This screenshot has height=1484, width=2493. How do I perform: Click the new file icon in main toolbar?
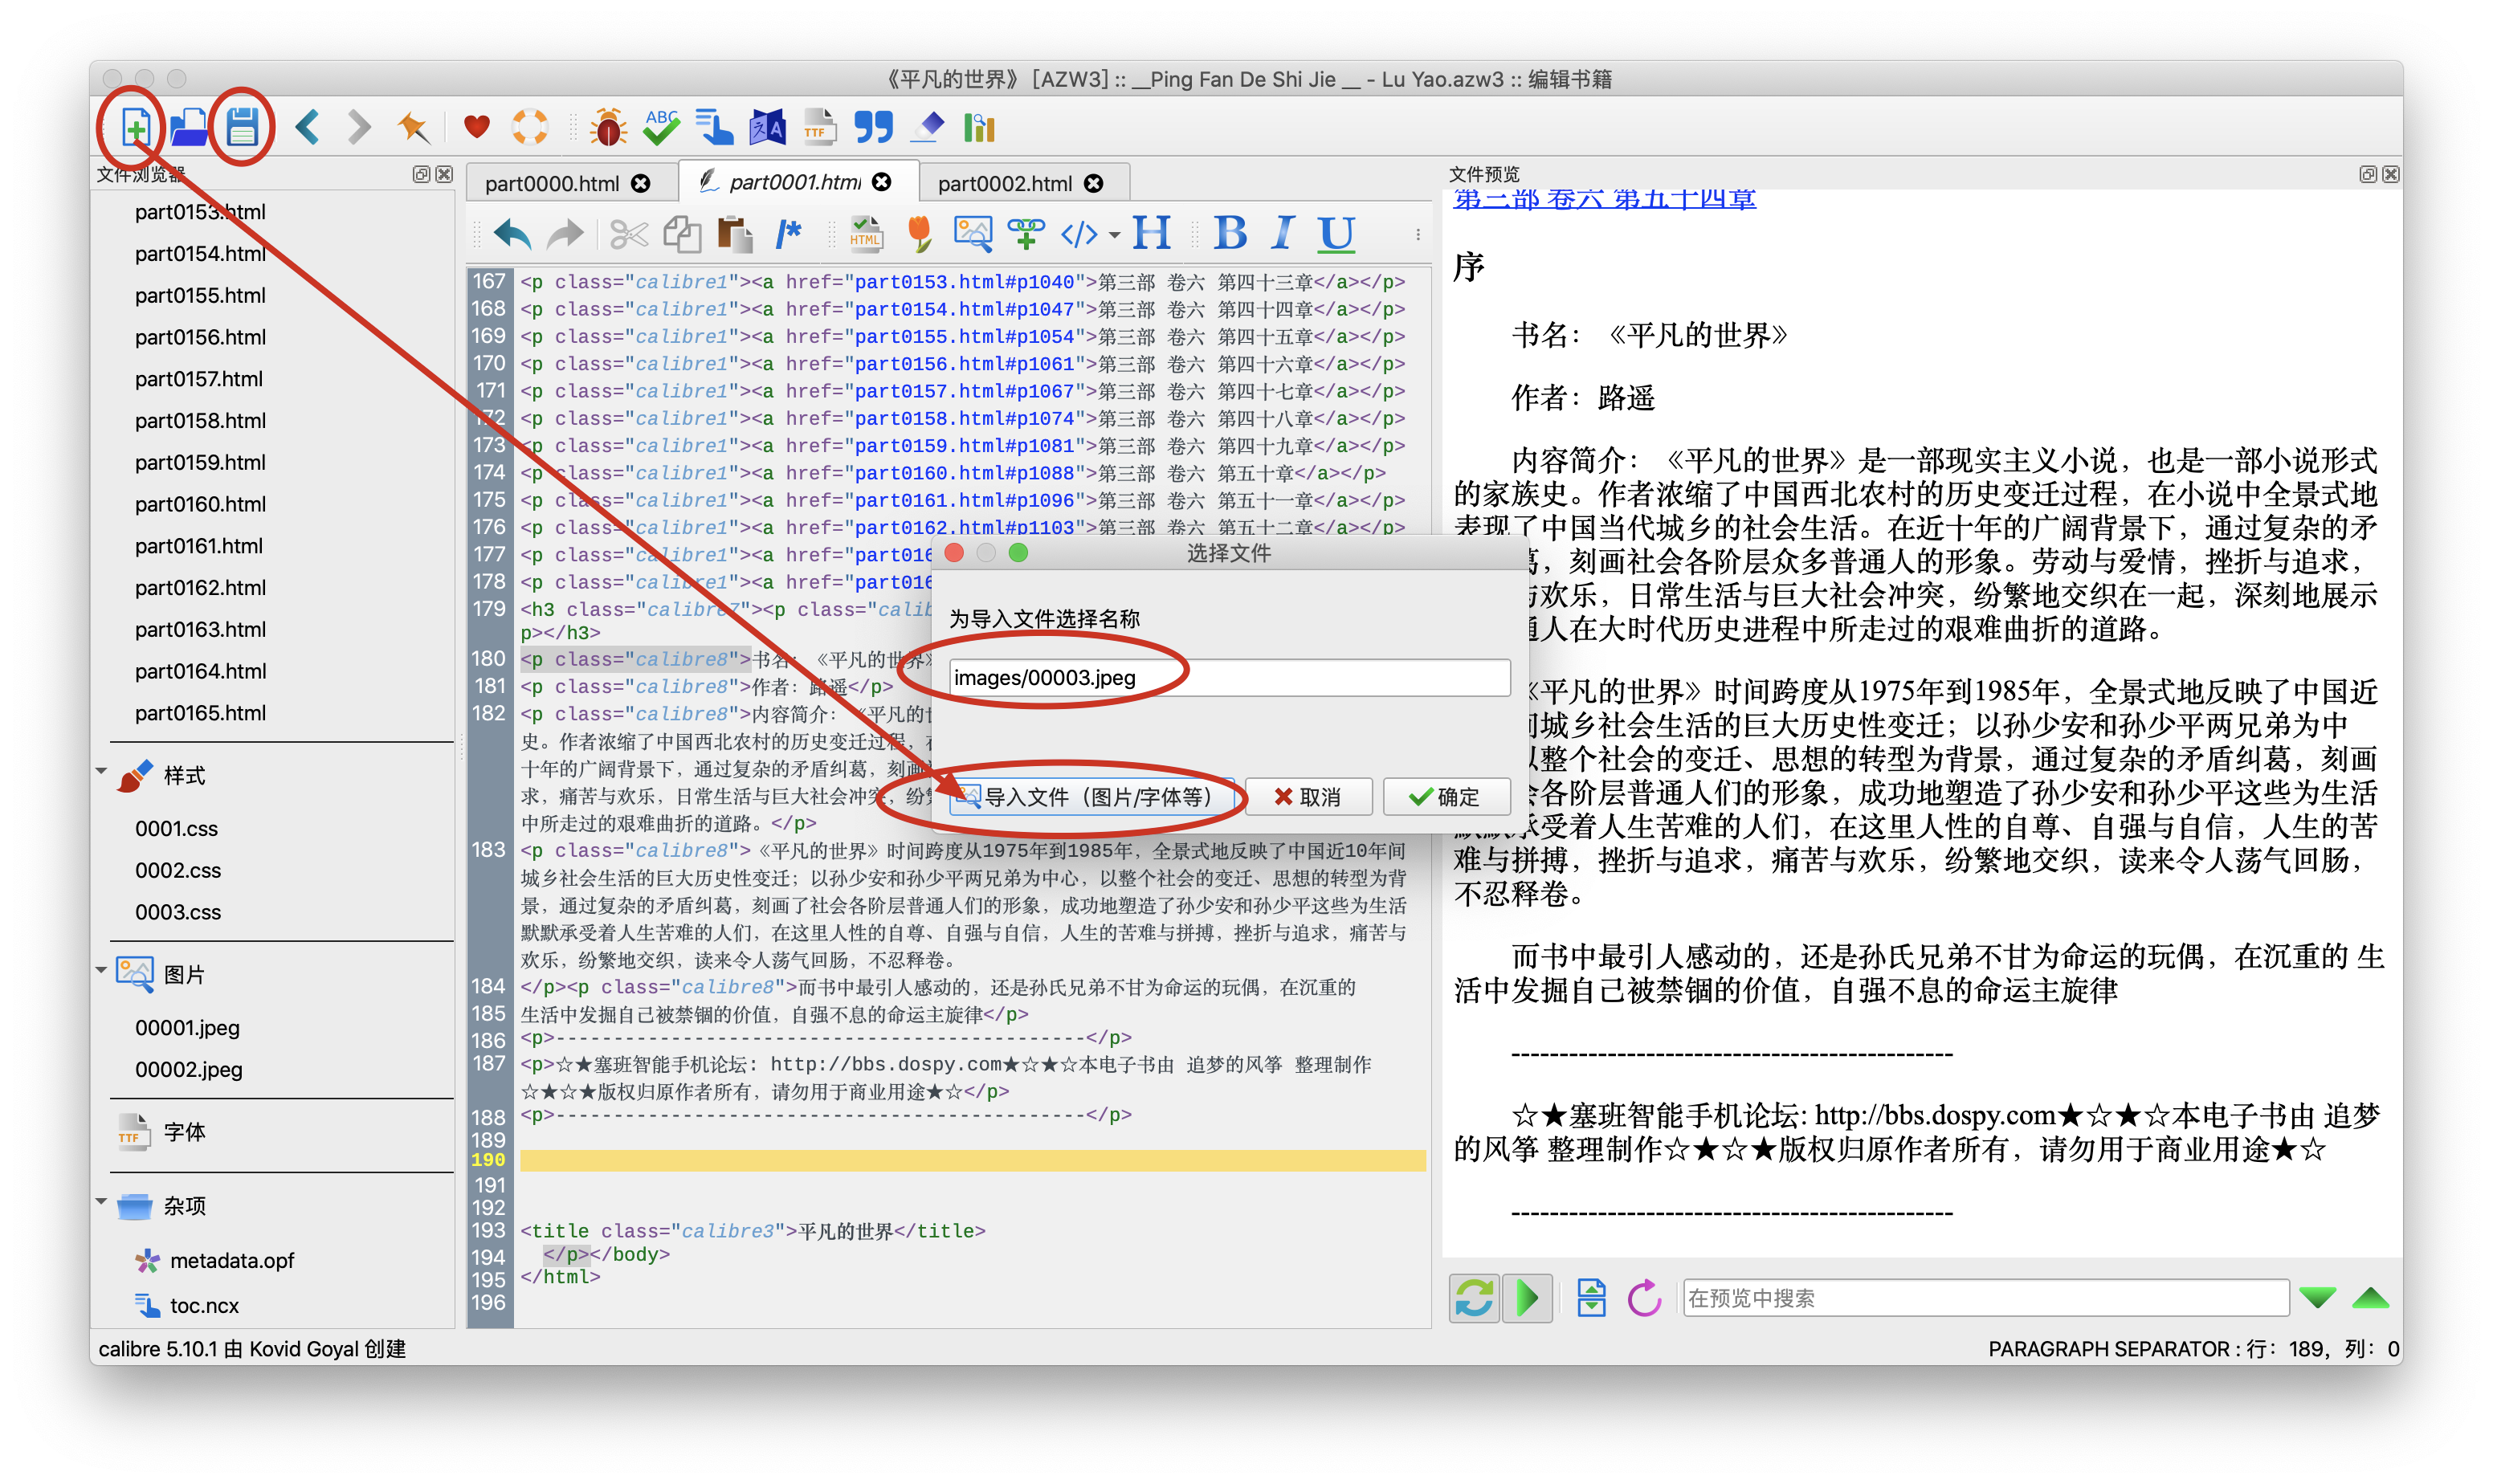coord(135,127)
